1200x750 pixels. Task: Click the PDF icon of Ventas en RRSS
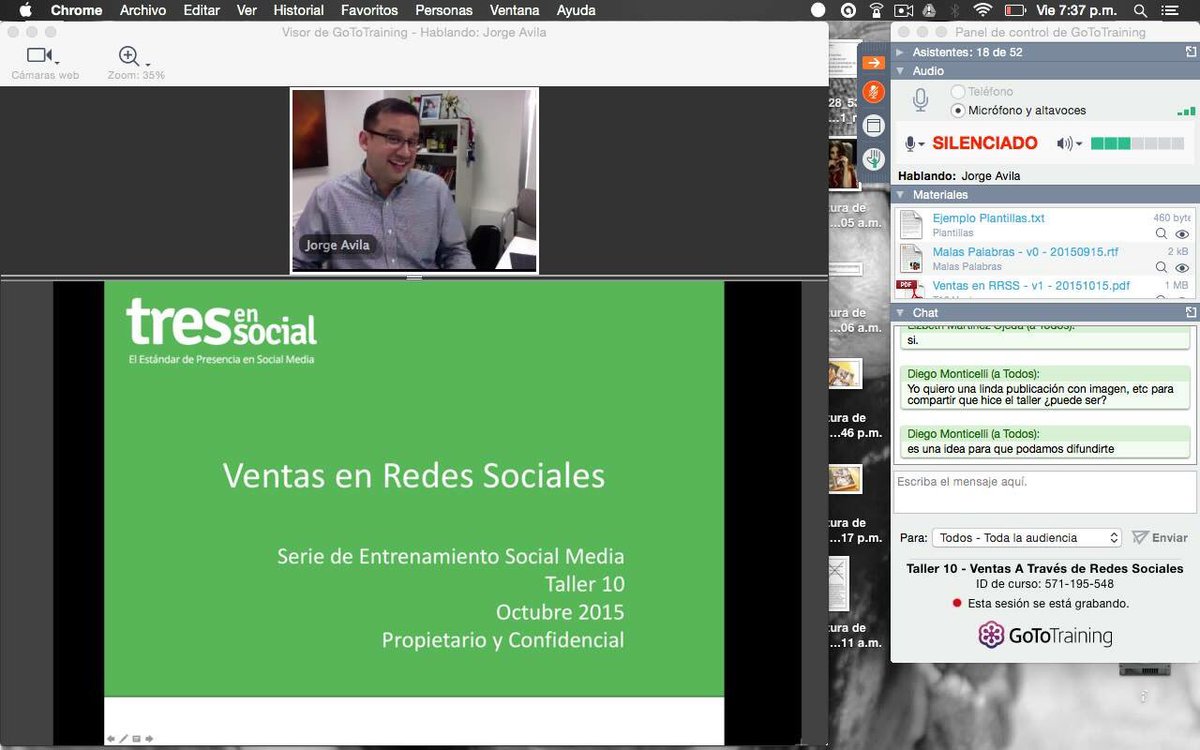point(908,288)
